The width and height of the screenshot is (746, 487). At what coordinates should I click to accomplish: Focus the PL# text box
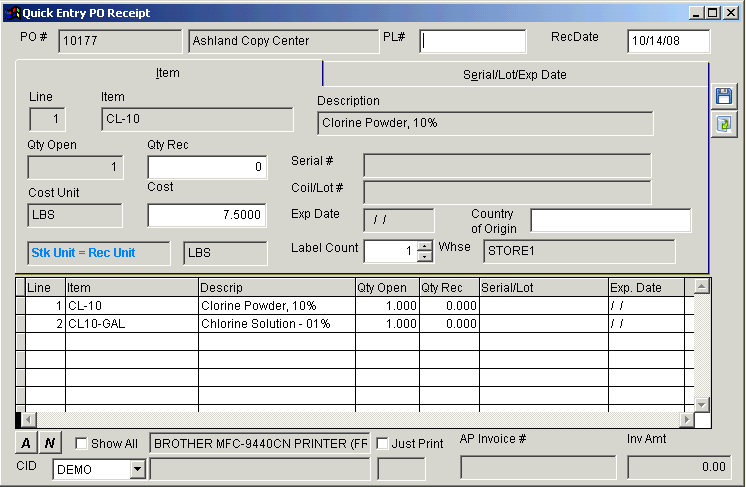pos(473,41)
